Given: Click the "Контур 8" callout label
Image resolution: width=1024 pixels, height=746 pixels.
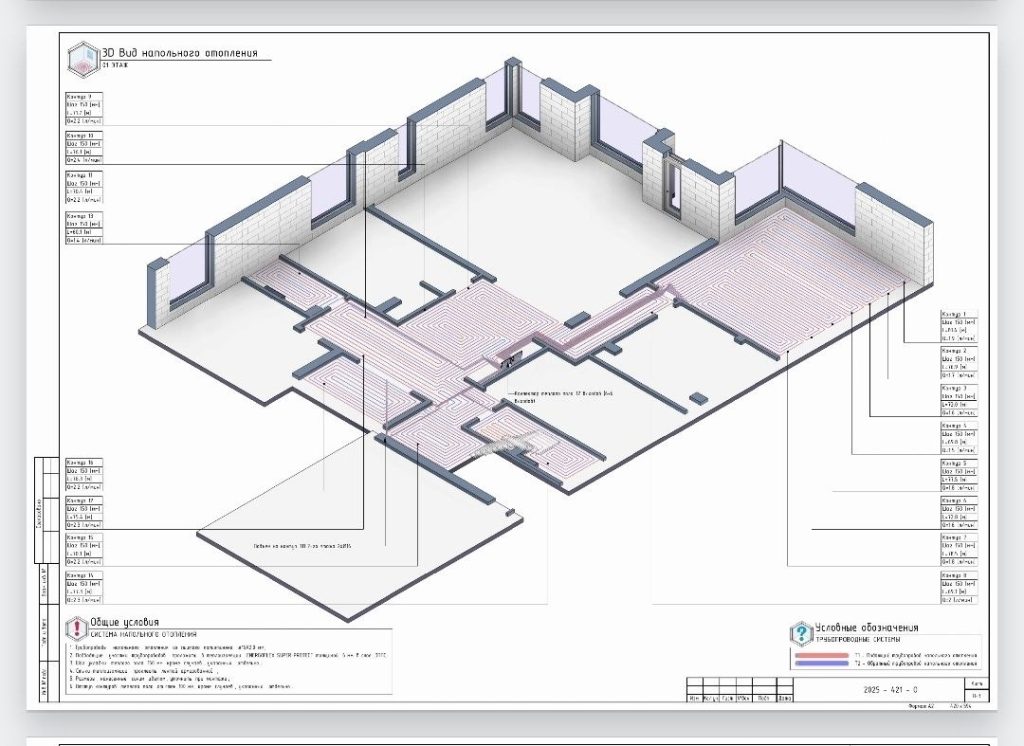Looking at the screenshot, I should pyautogui.click(x=959, y=588).
